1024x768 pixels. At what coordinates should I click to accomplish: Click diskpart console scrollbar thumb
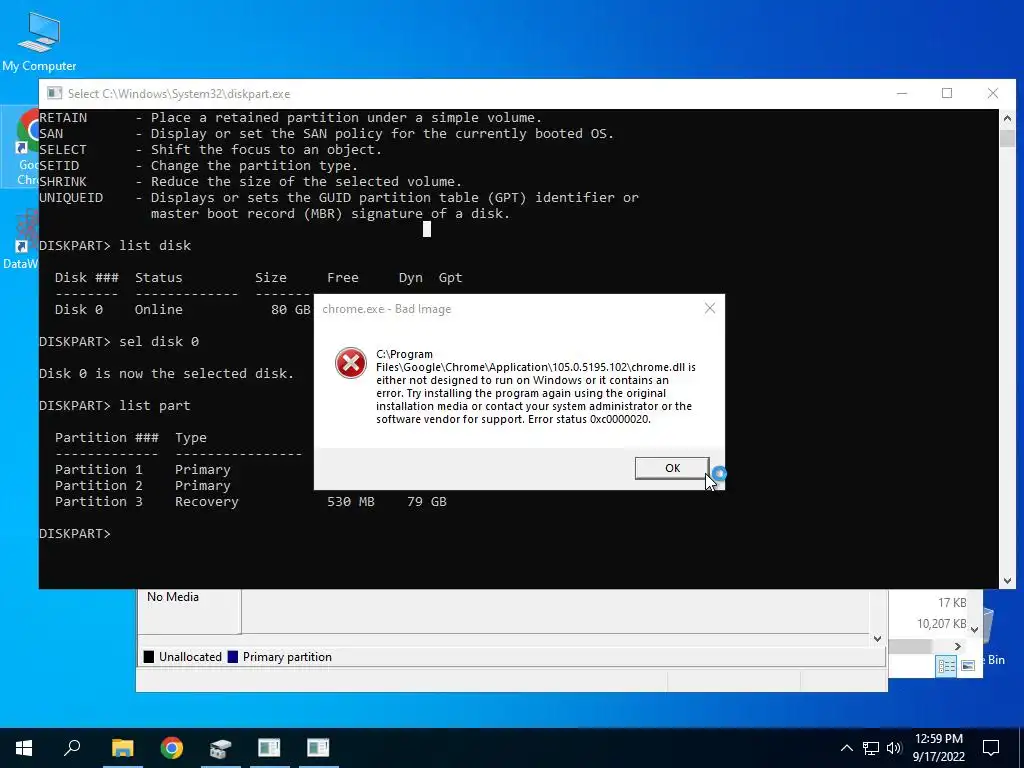[1007, 138]
